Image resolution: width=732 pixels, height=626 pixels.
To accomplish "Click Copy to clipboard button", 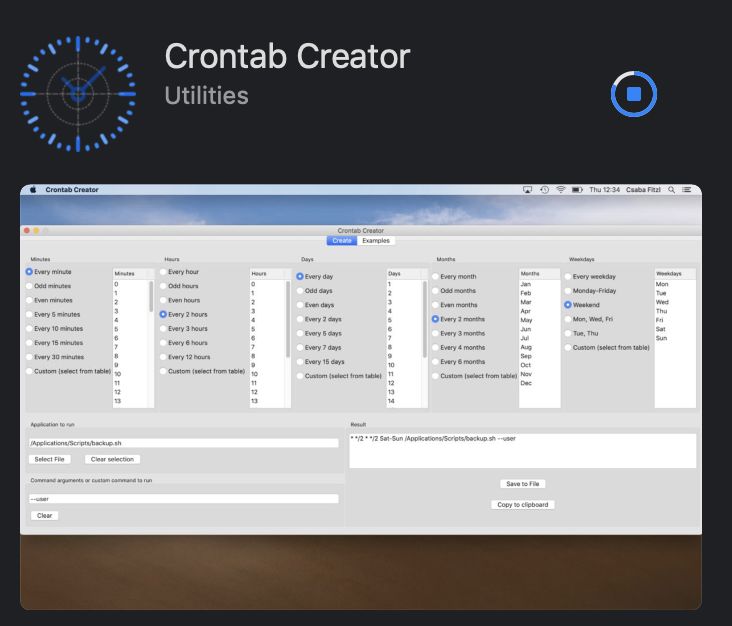I will tap(522, 505).
